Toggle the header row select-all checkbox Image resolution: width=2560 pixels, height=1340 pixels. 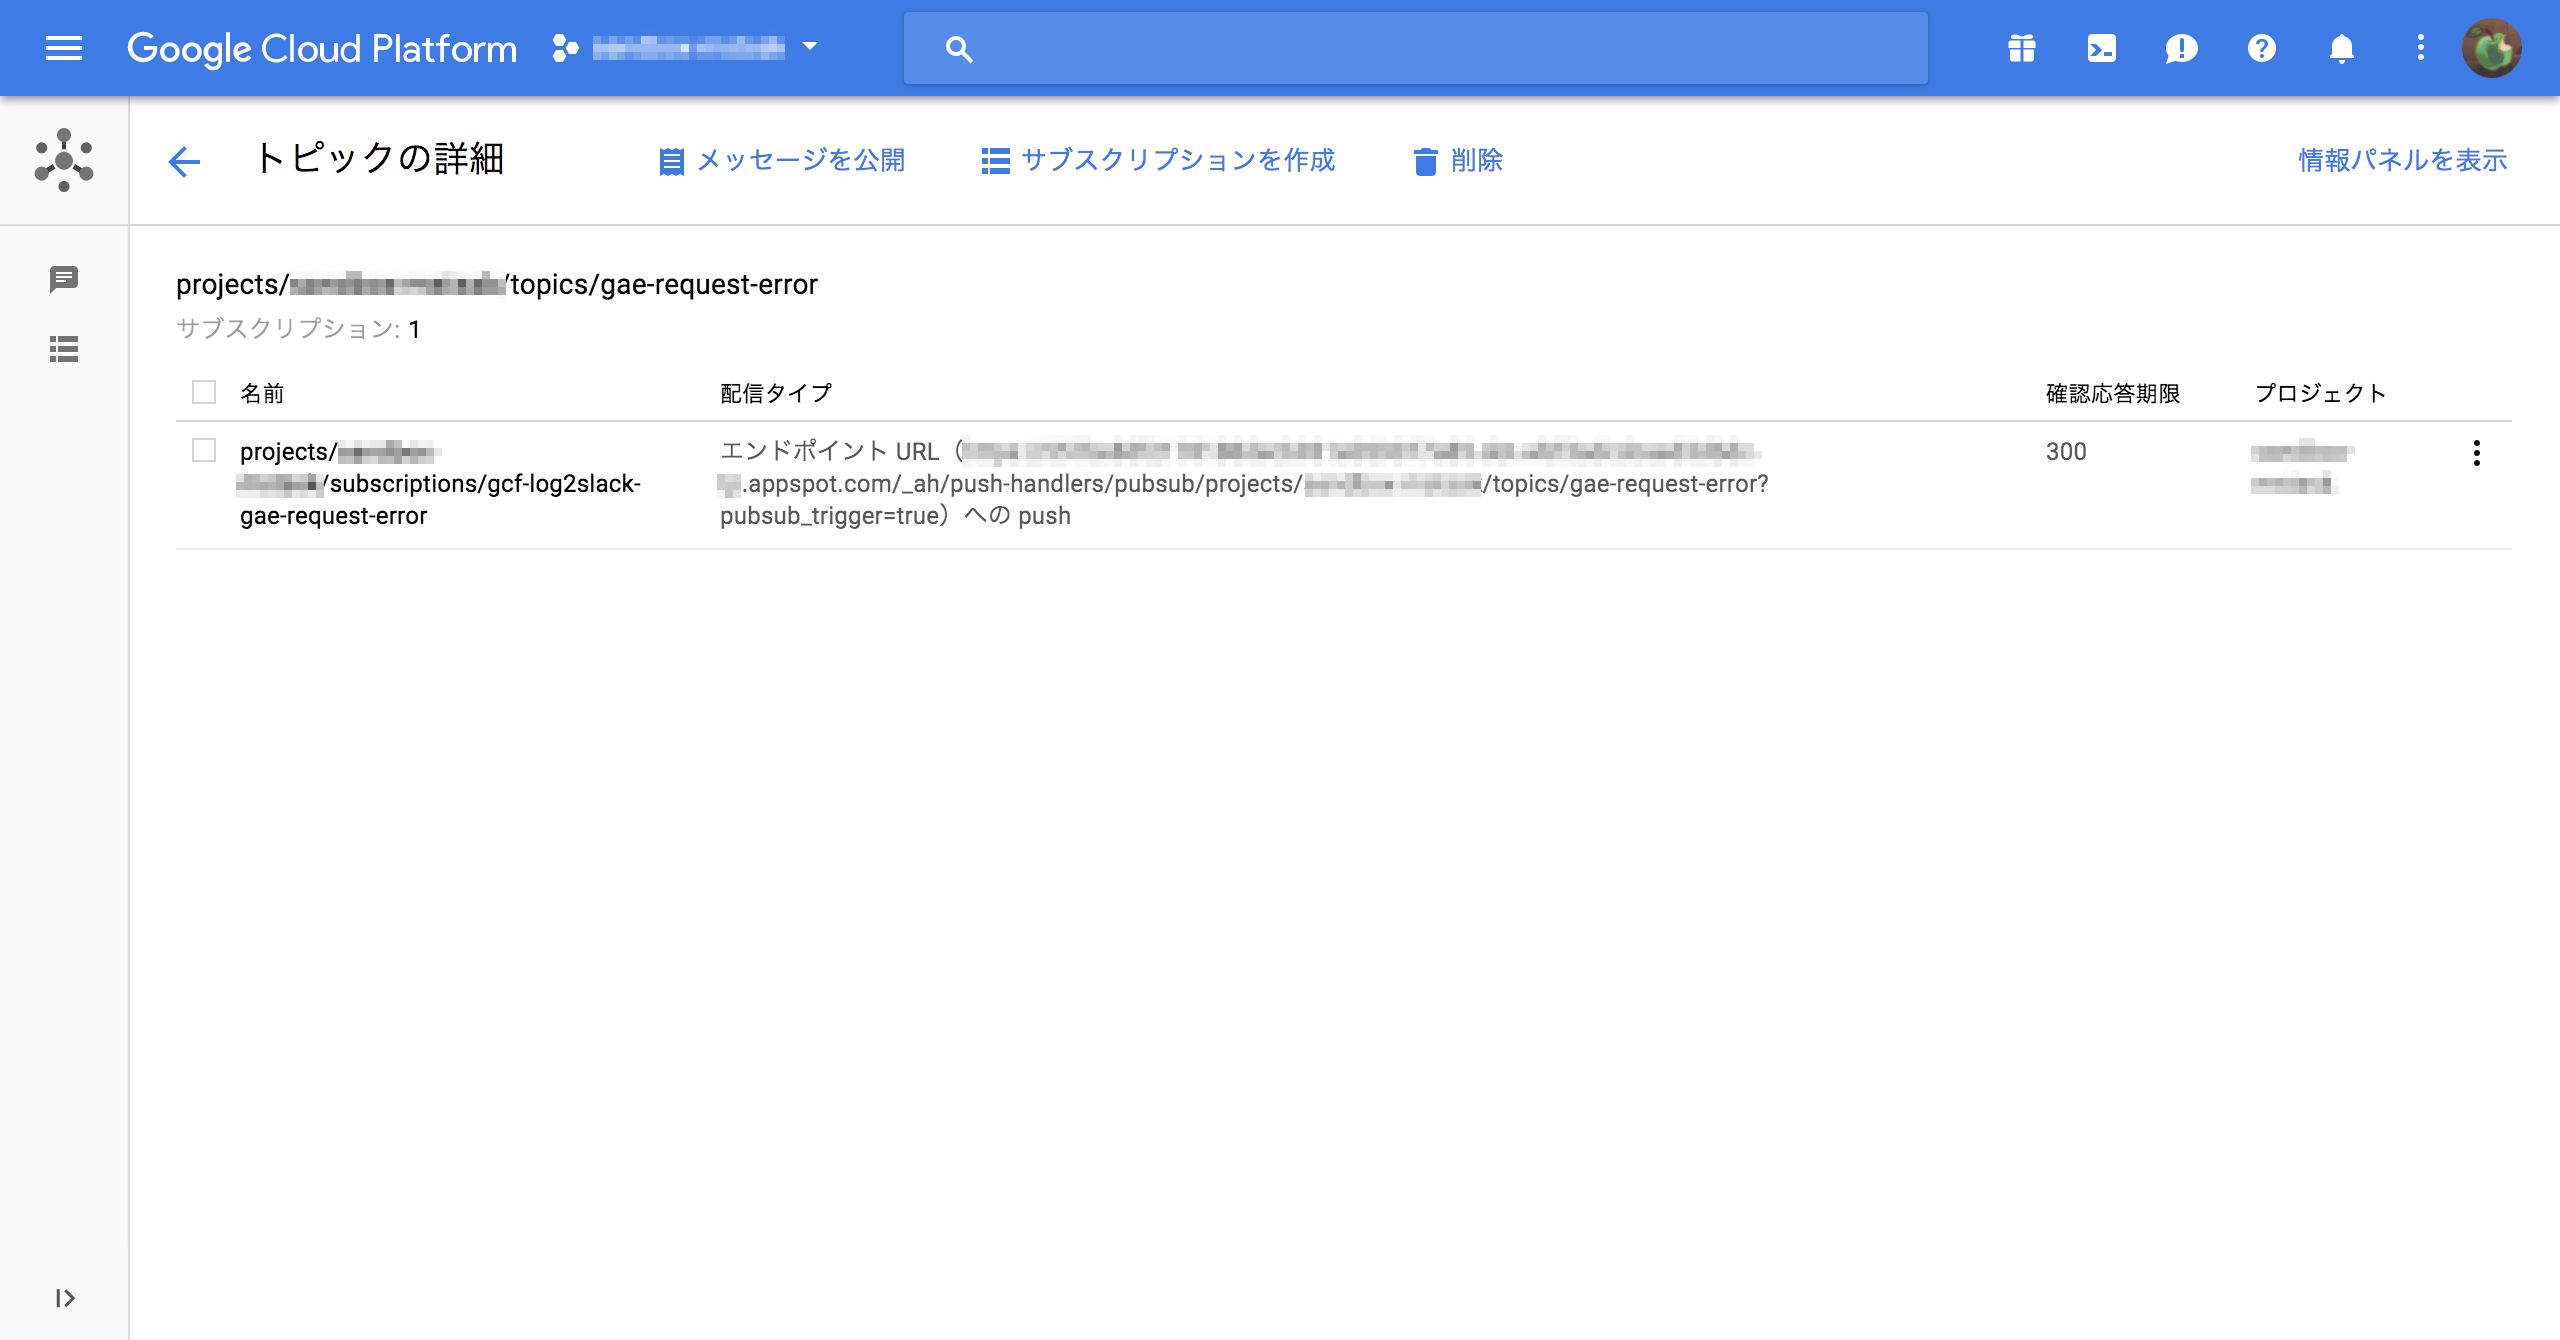(203, 391)
